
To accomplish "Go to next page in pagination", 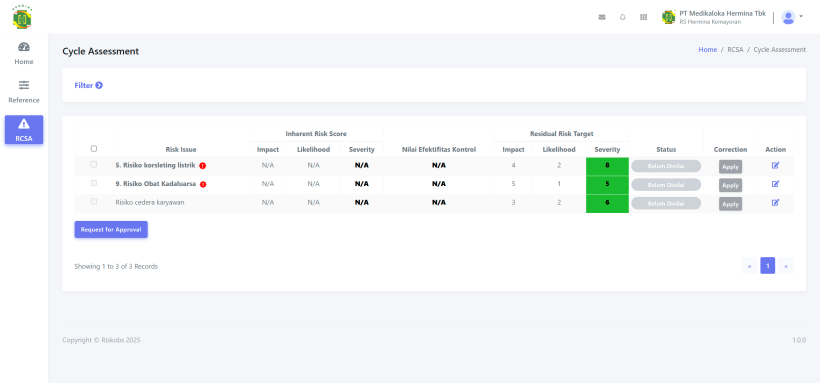I will [785, 266].
